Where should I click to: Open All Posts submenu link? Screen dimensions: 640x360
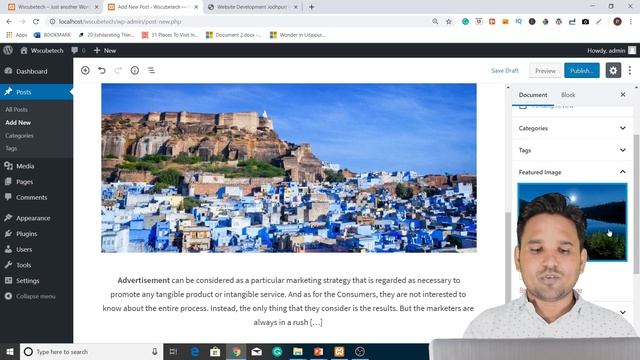tap(16, 109)
